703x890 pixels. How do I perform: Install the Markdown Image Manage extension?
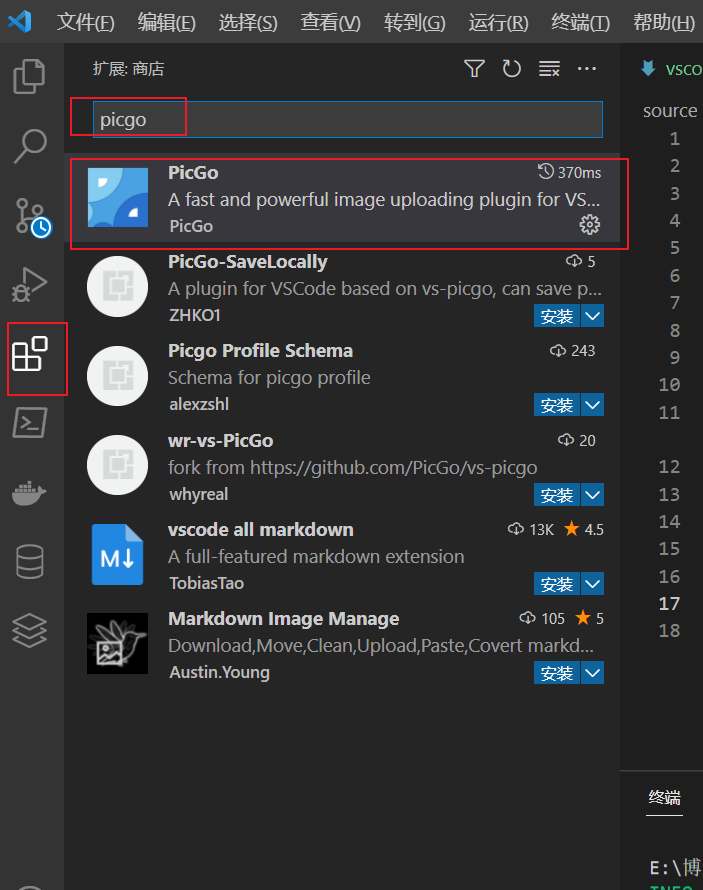pyautogui.click(x=557, y=673)
